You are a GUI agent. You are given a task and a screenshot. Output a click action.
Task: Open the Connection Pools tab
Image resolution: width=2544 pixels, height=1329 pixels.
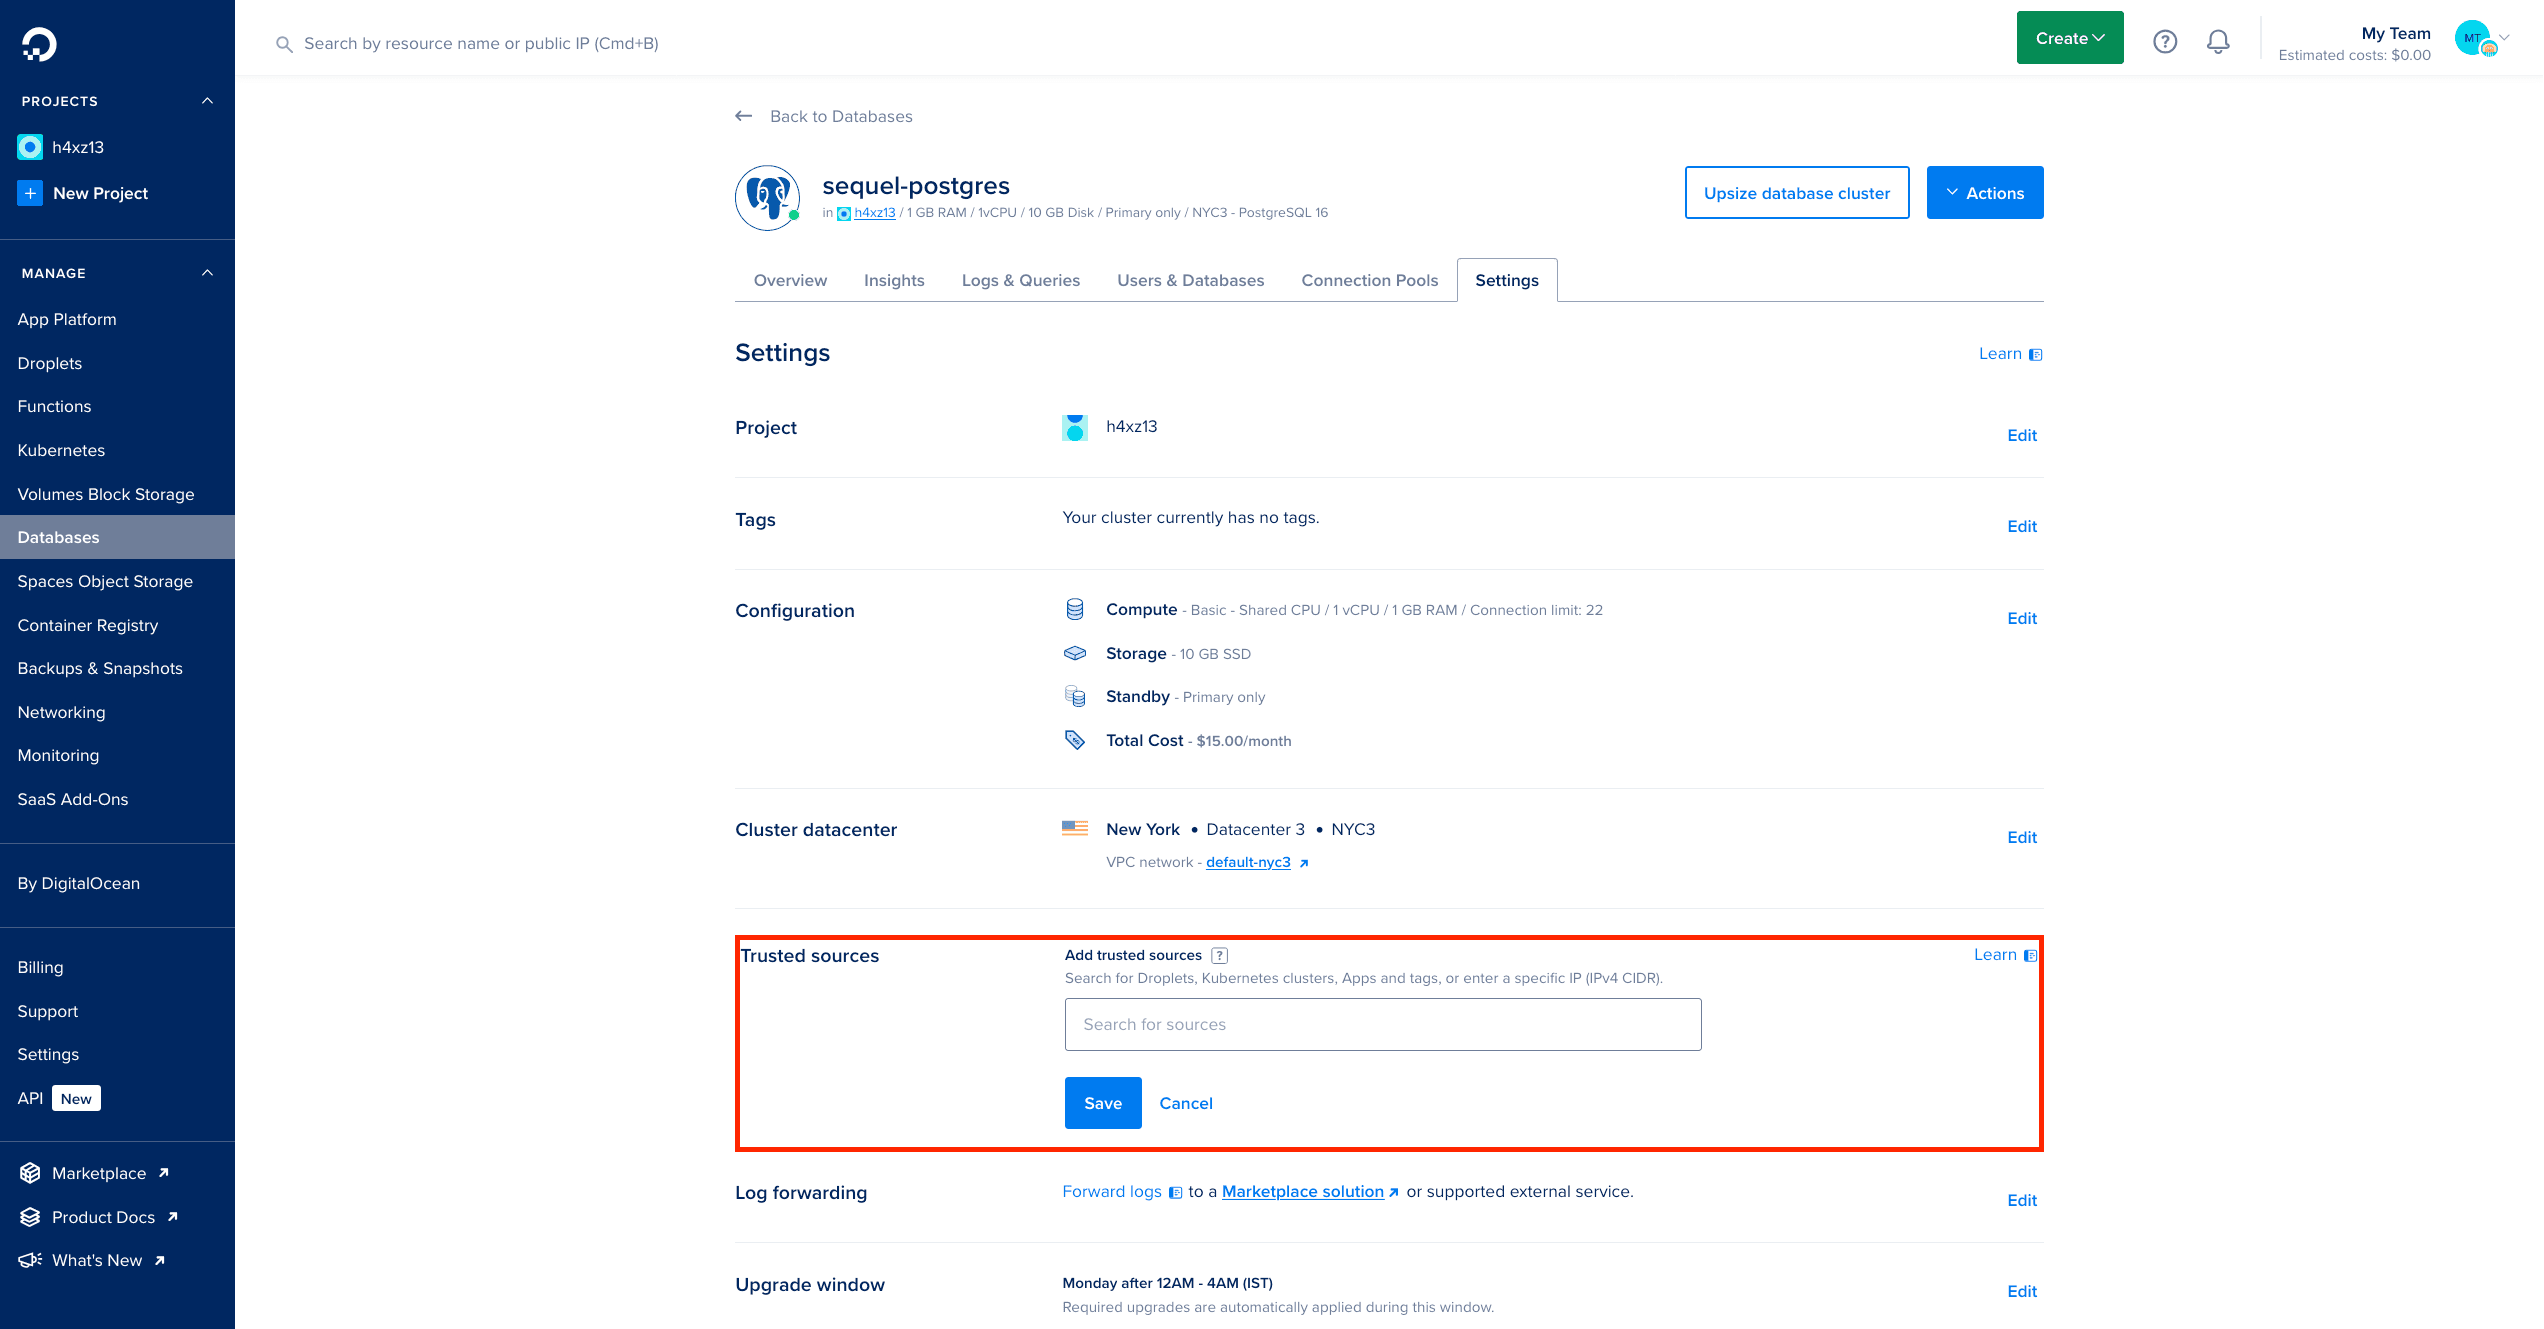1369,280
